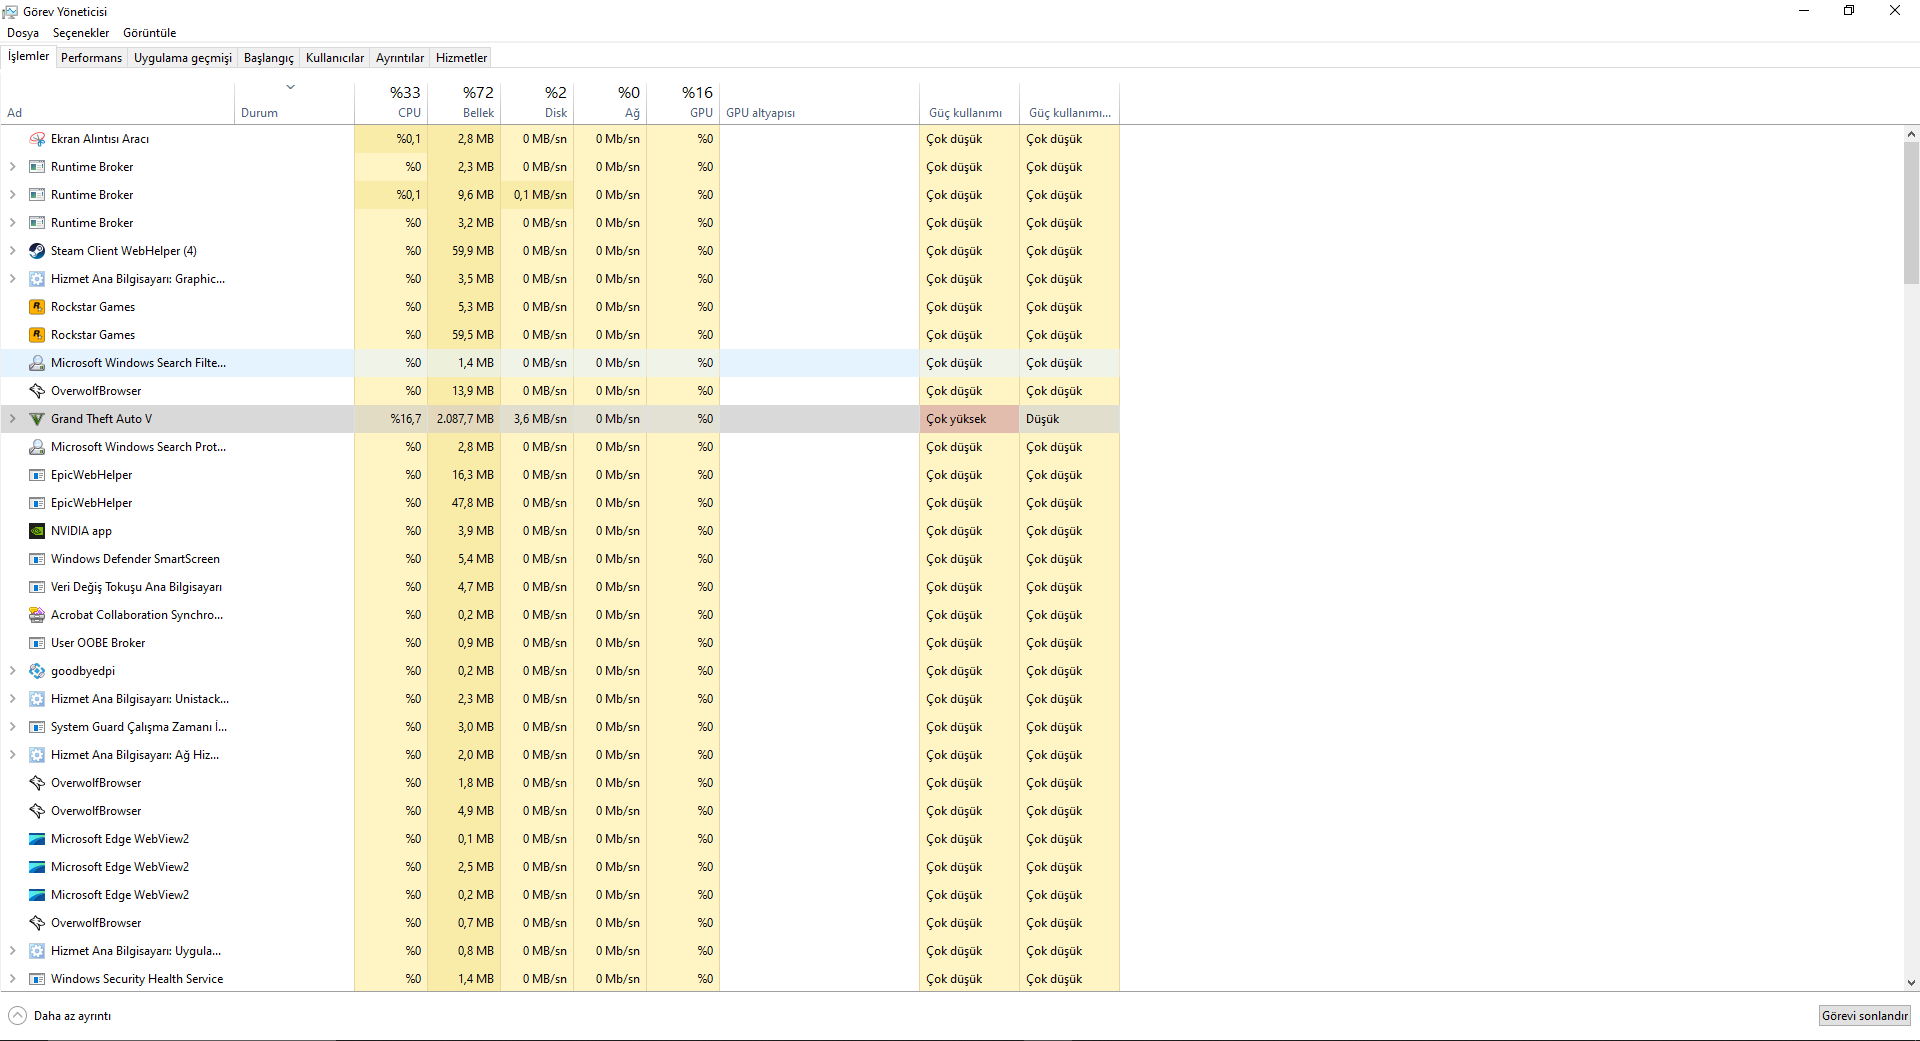Click the Görevi sonlandır button
The width and height of the screenshot is (1920, 1041).
(x=1865, y=1016)
